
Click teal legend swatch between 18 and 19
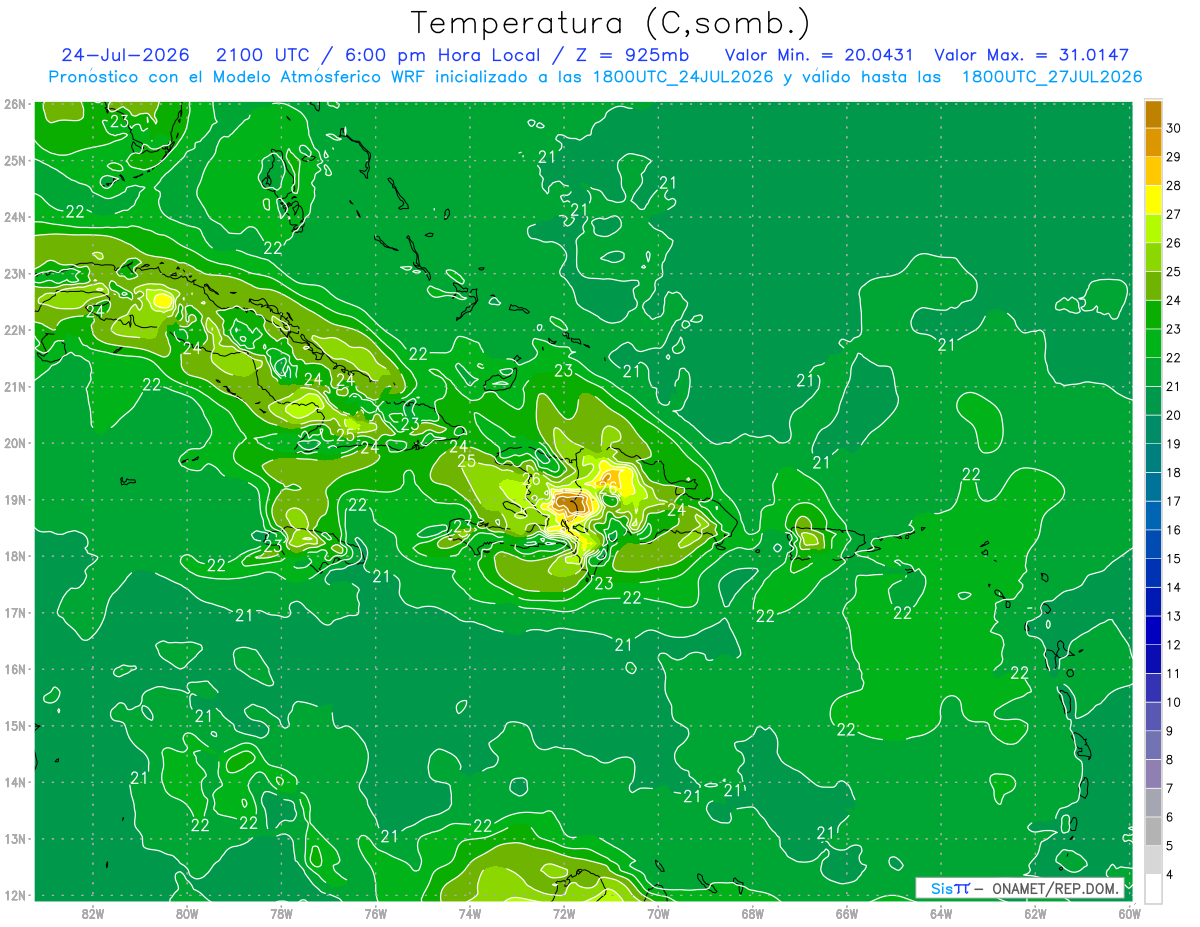(1153, 457)
